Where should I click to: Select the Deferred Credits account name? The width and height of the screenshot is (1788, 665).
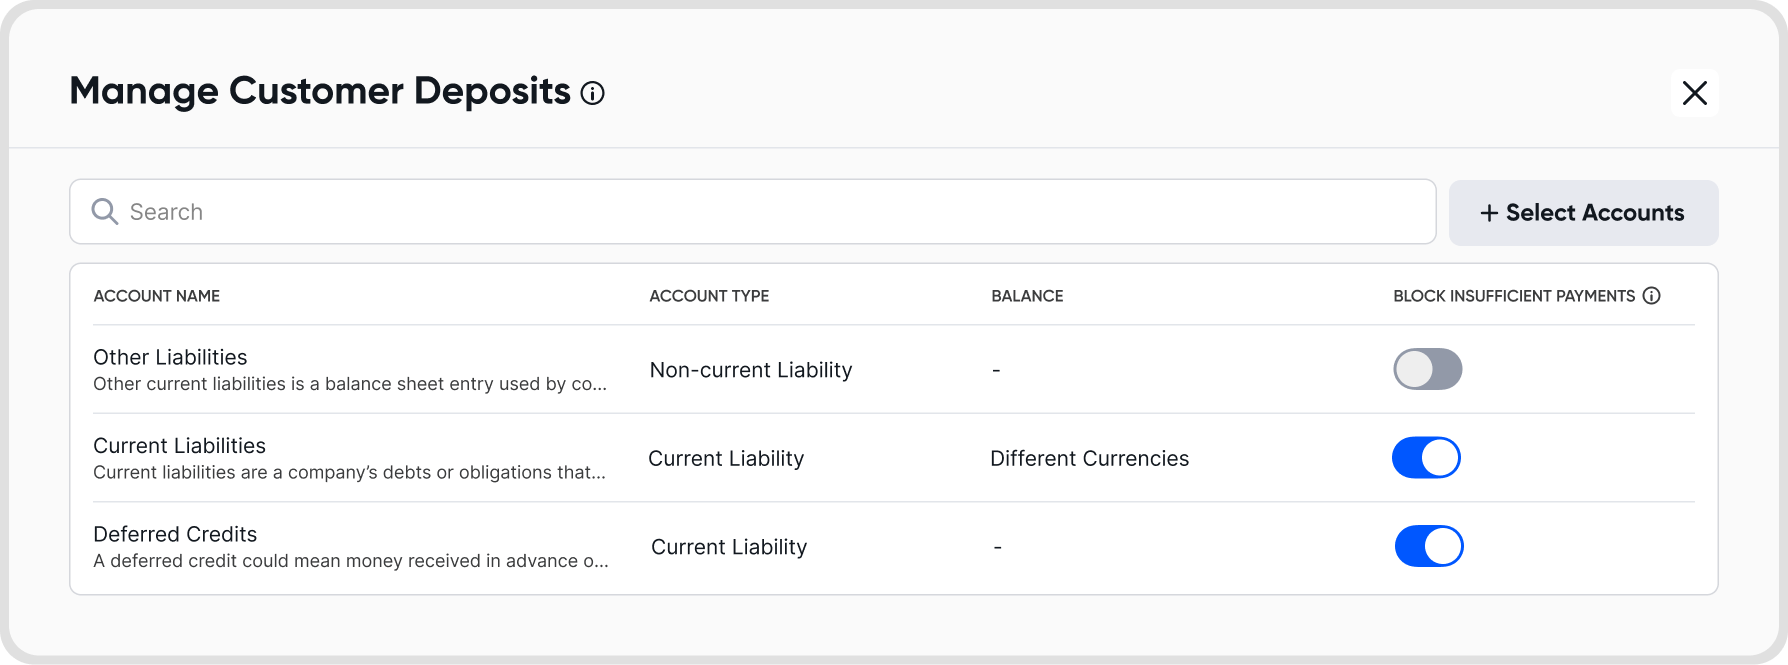[175, 534]
